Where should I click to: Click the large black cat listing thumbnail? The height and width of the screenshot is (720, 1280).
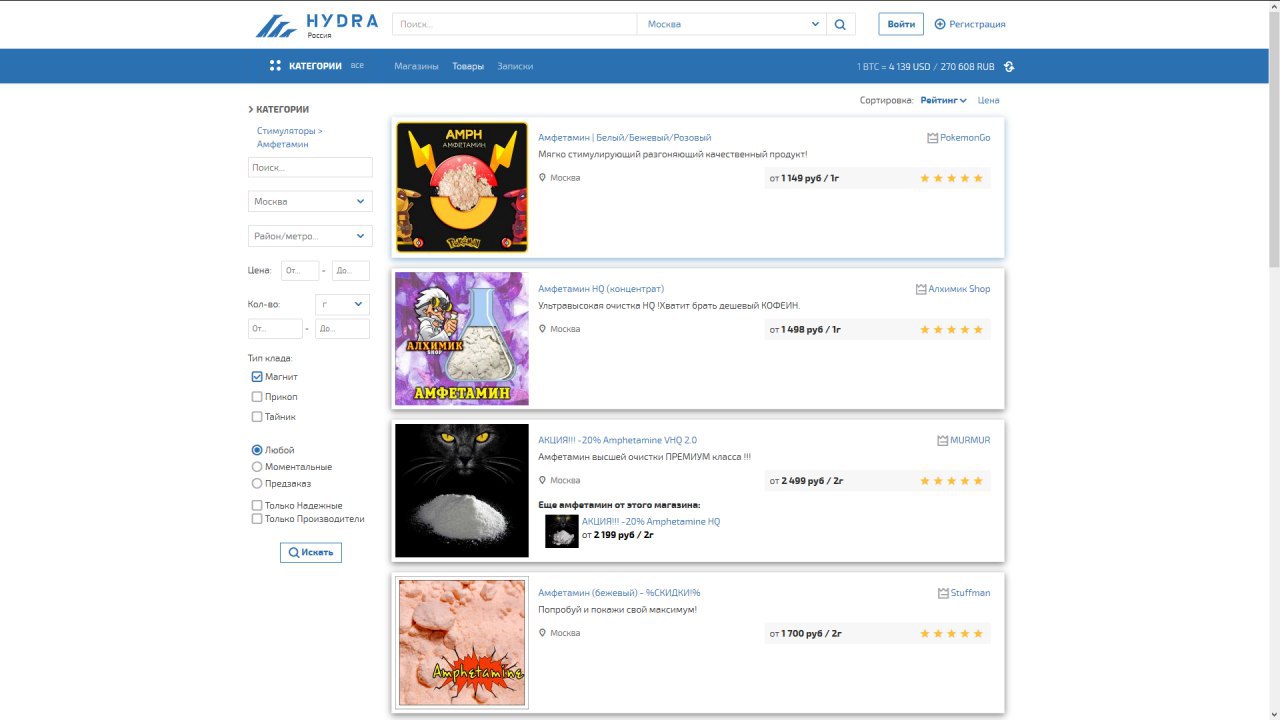tap(462, 491)
